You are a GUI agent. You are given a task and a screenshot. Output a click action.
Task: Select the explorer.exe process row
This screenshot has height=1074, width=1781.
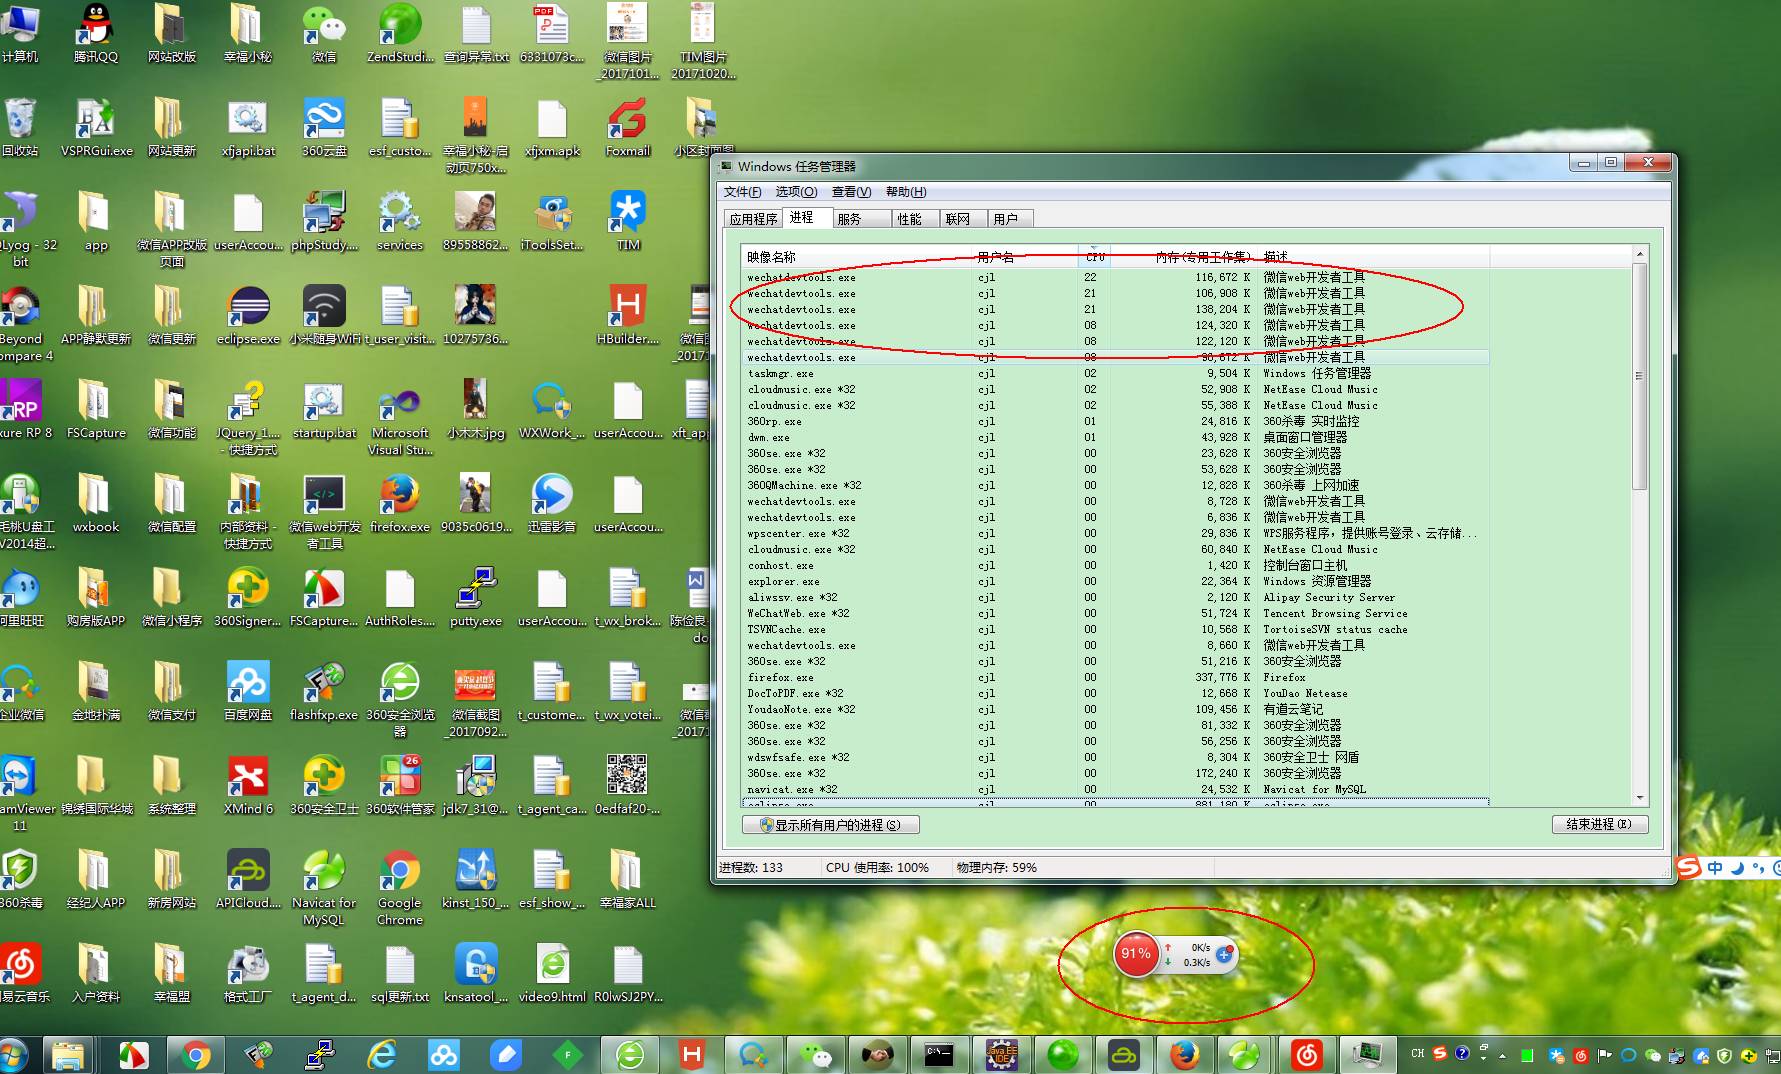coord(1115,581)
